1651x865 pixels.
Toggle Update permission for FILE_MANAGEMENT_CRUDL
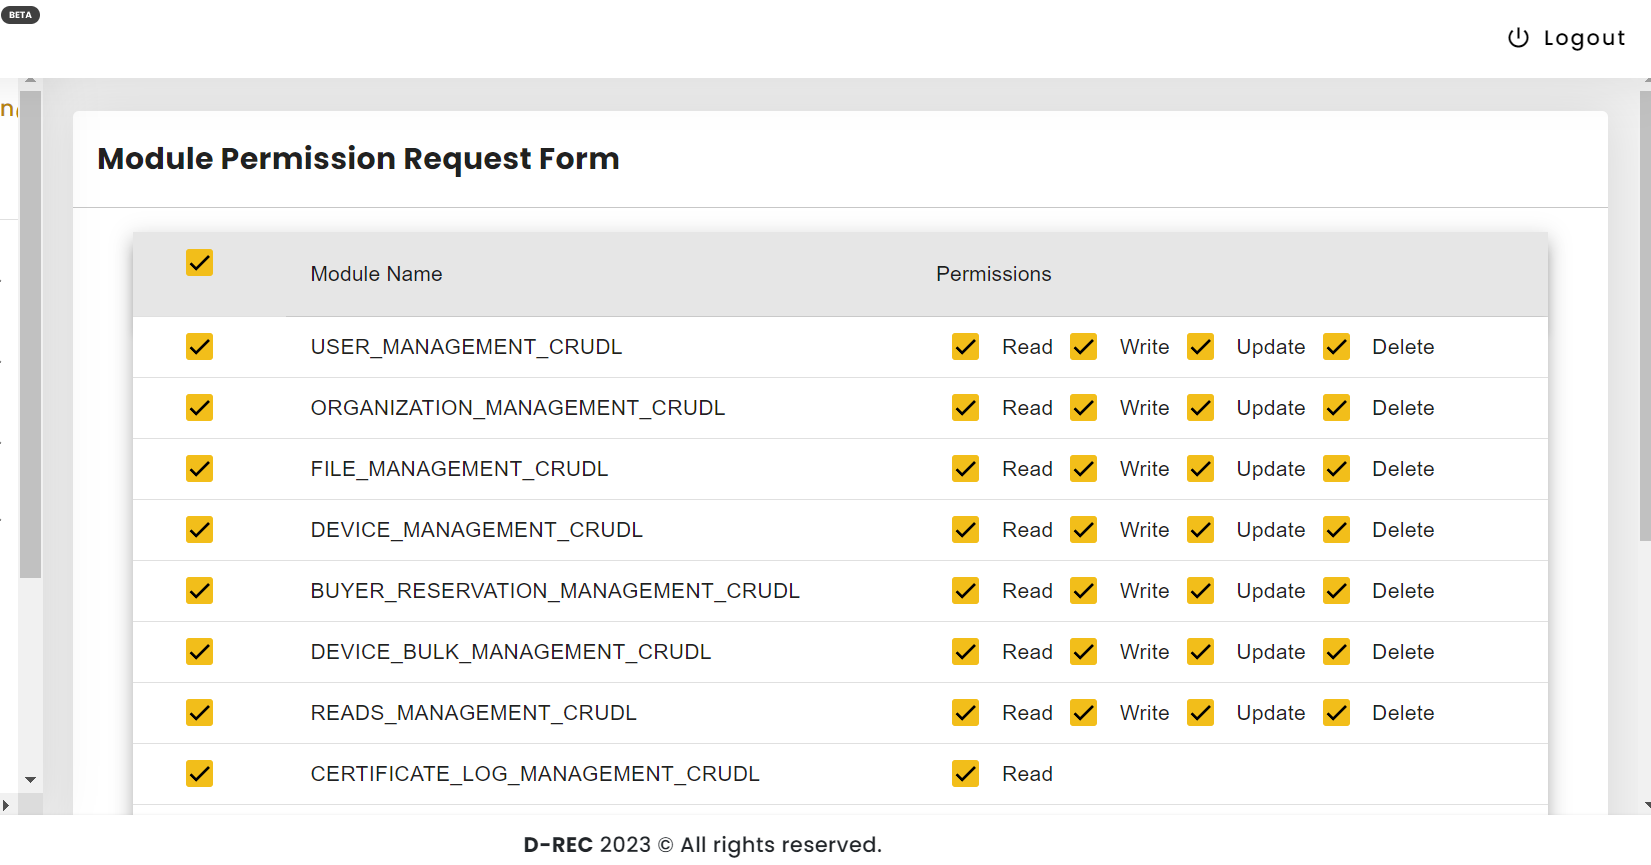pyautogui.click(x=1200, y=469)
